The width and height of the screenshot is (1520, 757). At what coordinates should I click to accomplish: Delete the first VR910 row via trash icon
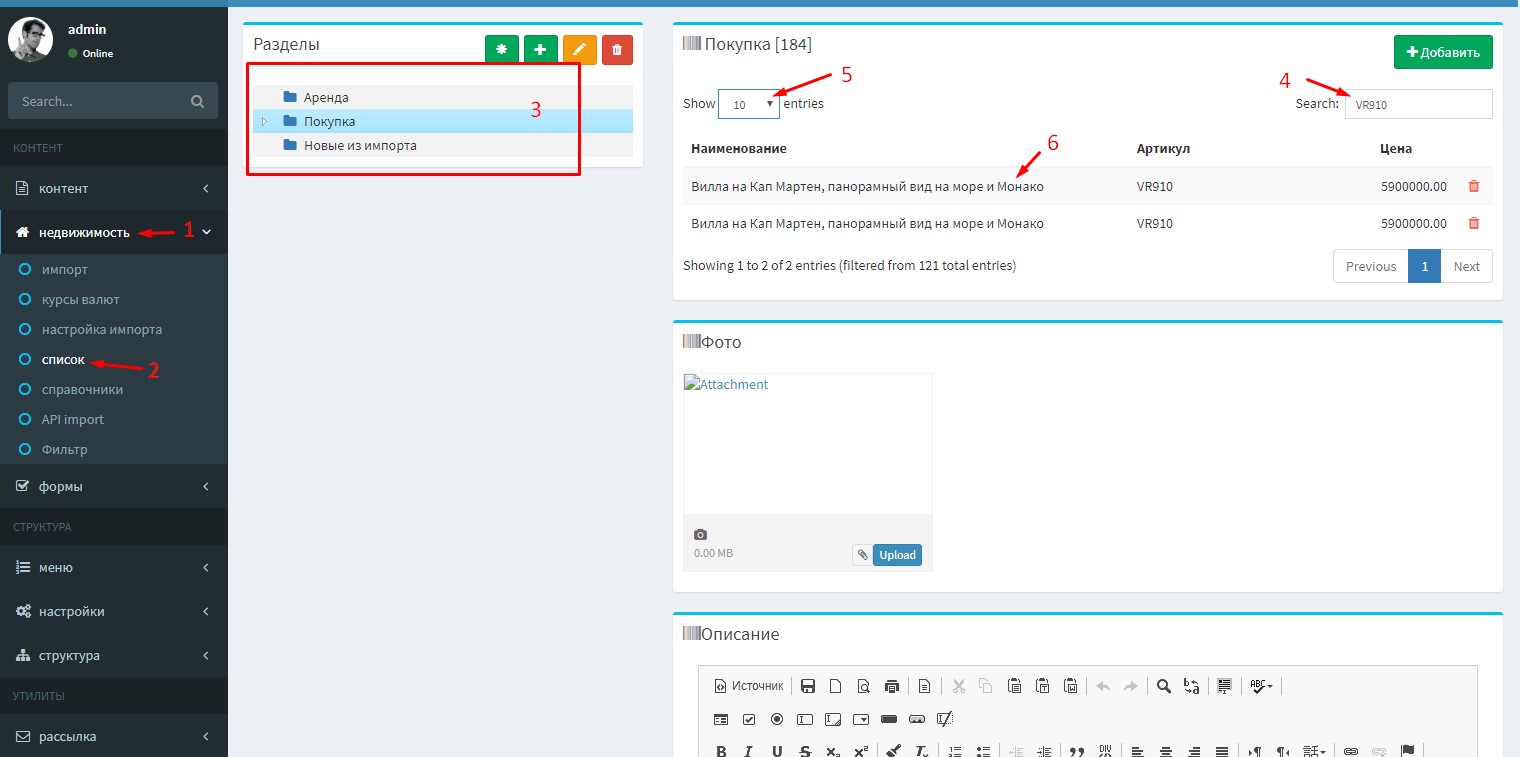[1473, 186]
